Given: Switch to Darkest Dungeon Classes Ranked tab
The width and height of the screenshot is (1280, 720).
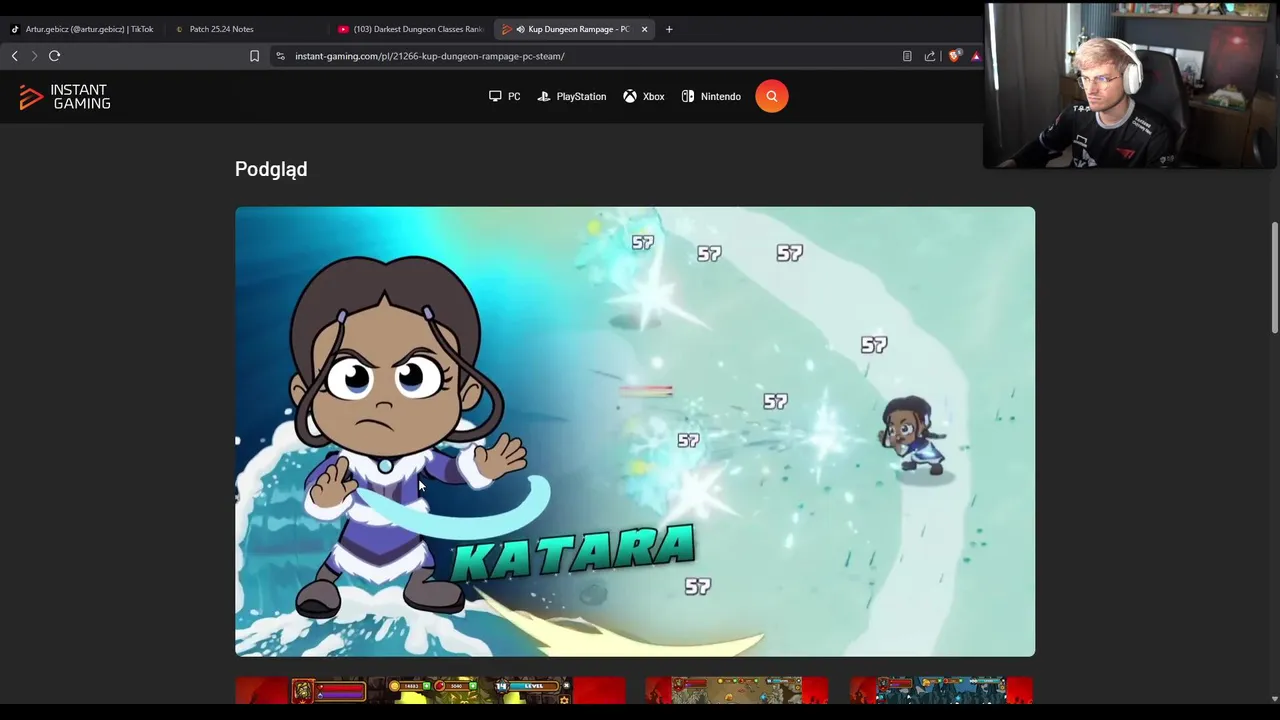Looking at the screenshot, I should coord(410,29).
